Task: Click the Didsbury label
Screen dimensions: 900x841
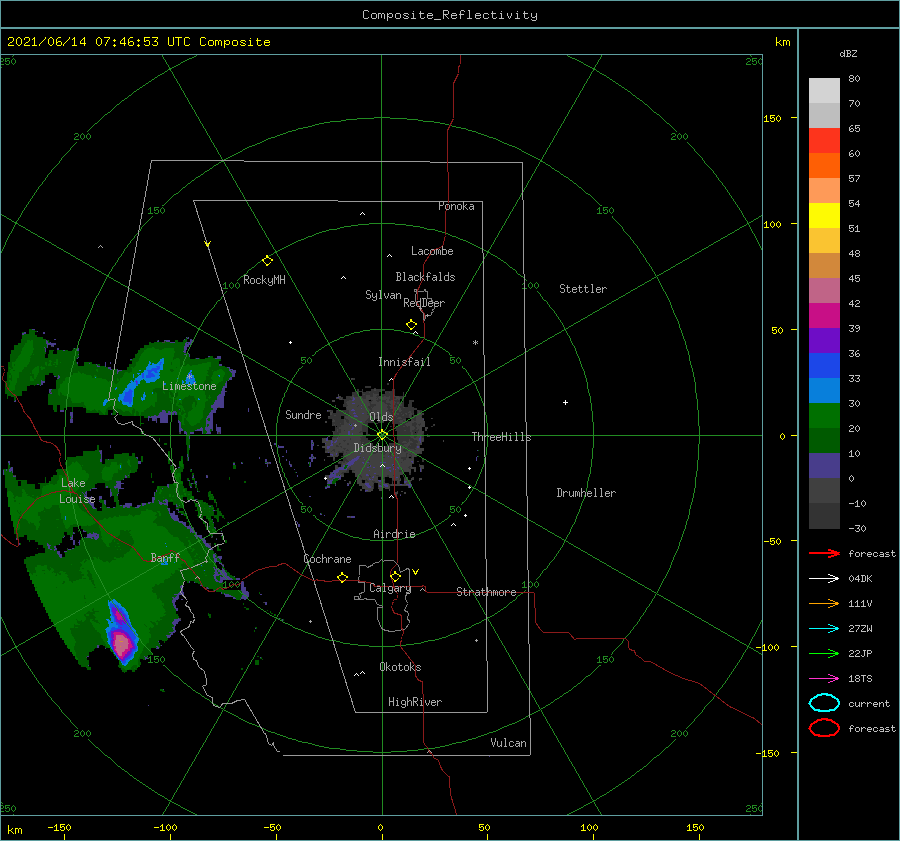Action: [x=377, y=448]
